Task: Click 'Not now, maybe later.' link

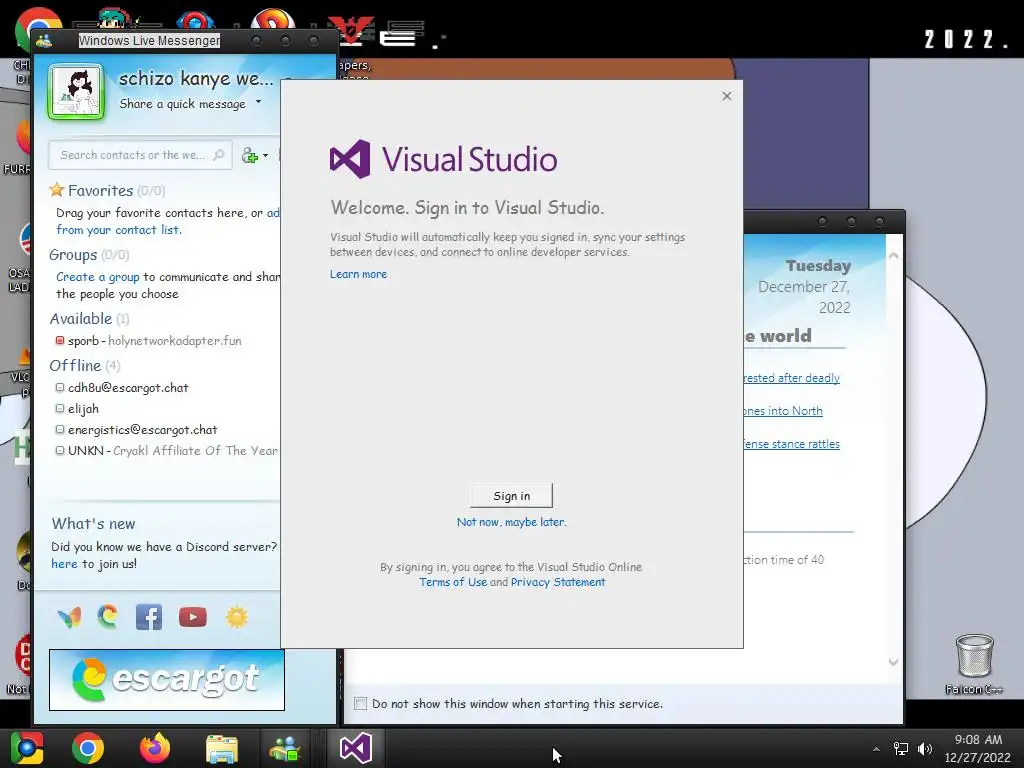Action: pyautogui.click(x=511, y=522)
